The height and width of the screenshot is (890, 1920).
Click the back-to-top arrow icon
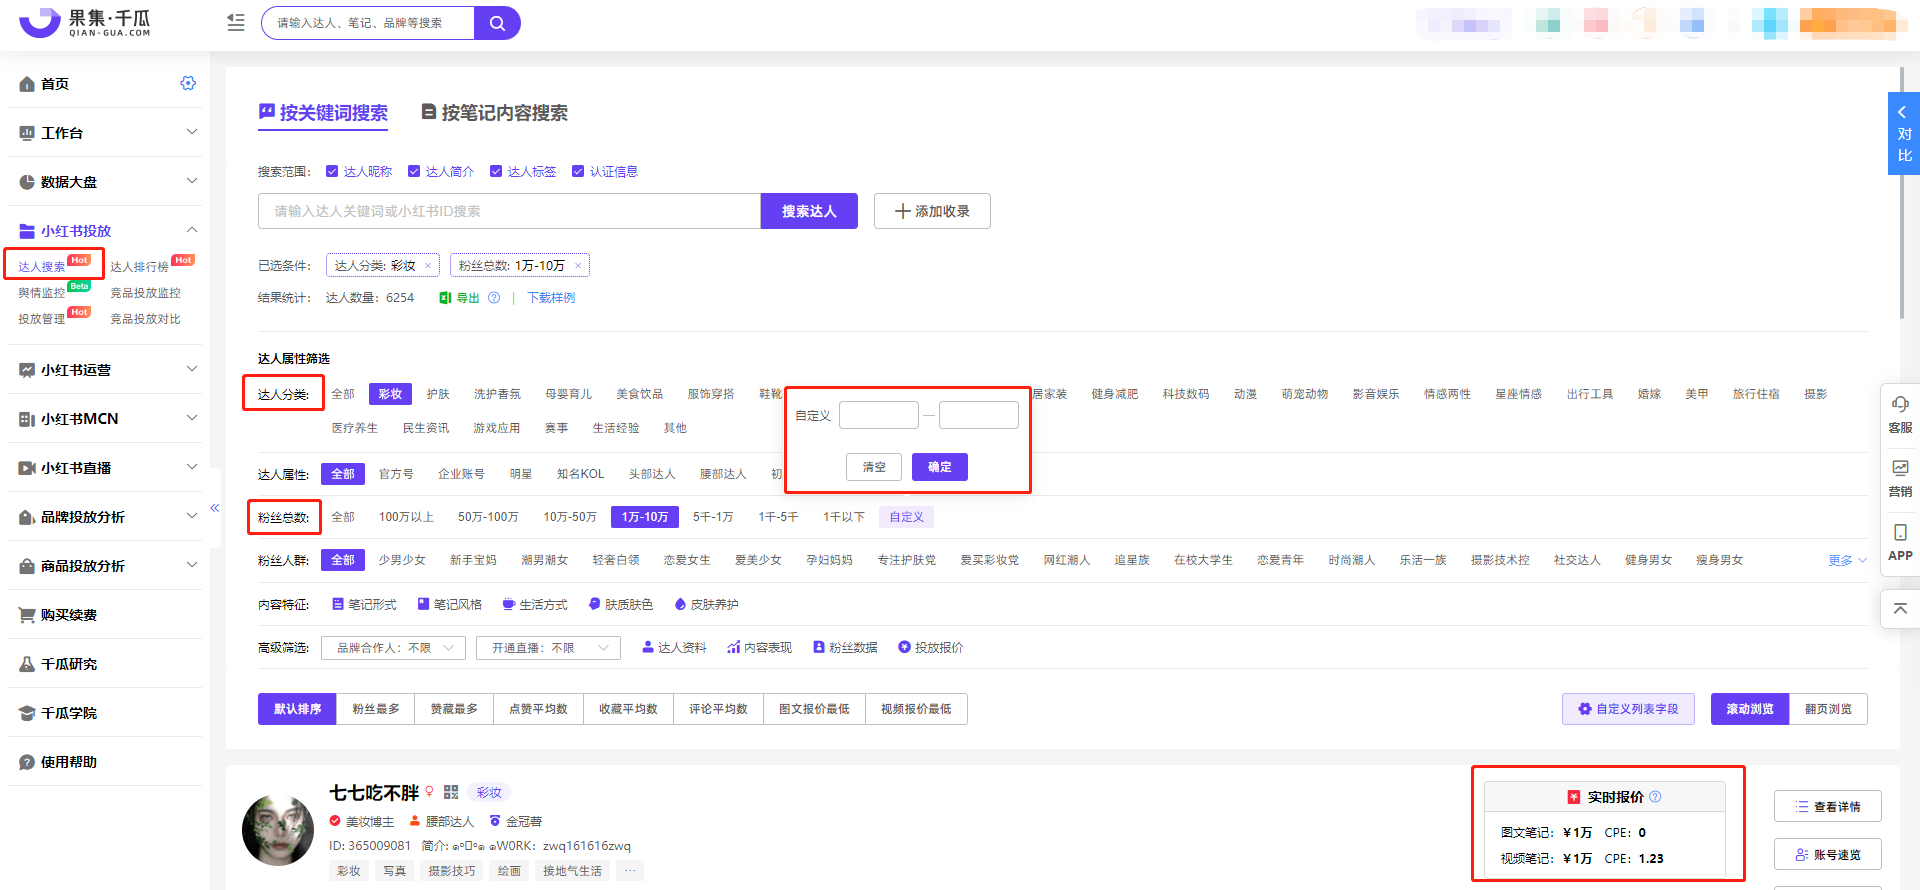click(x=1900, y=608)
